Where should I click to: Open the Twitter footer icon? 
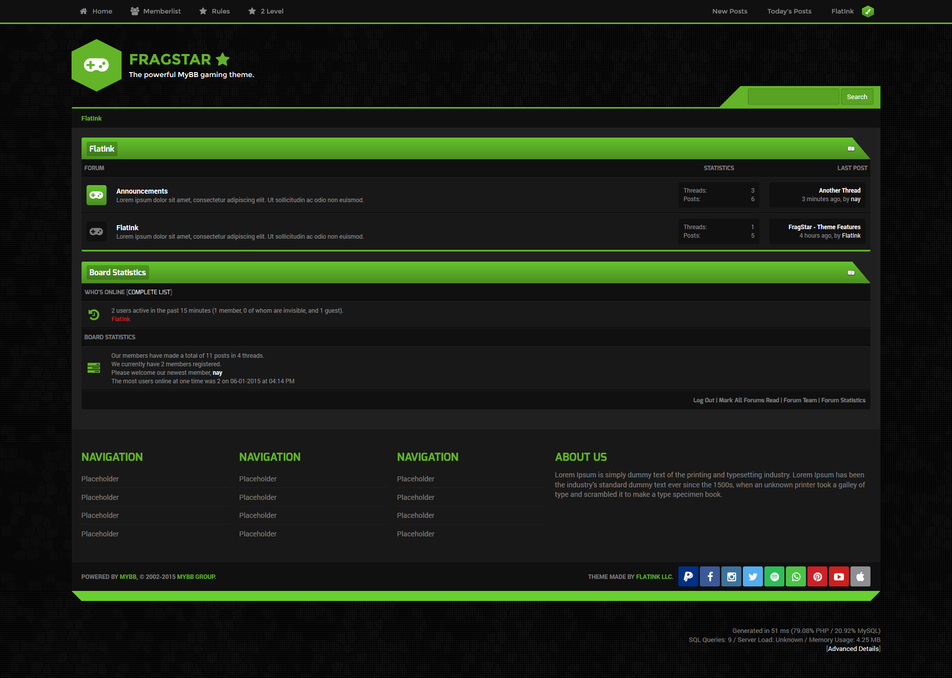coord(753,577)
